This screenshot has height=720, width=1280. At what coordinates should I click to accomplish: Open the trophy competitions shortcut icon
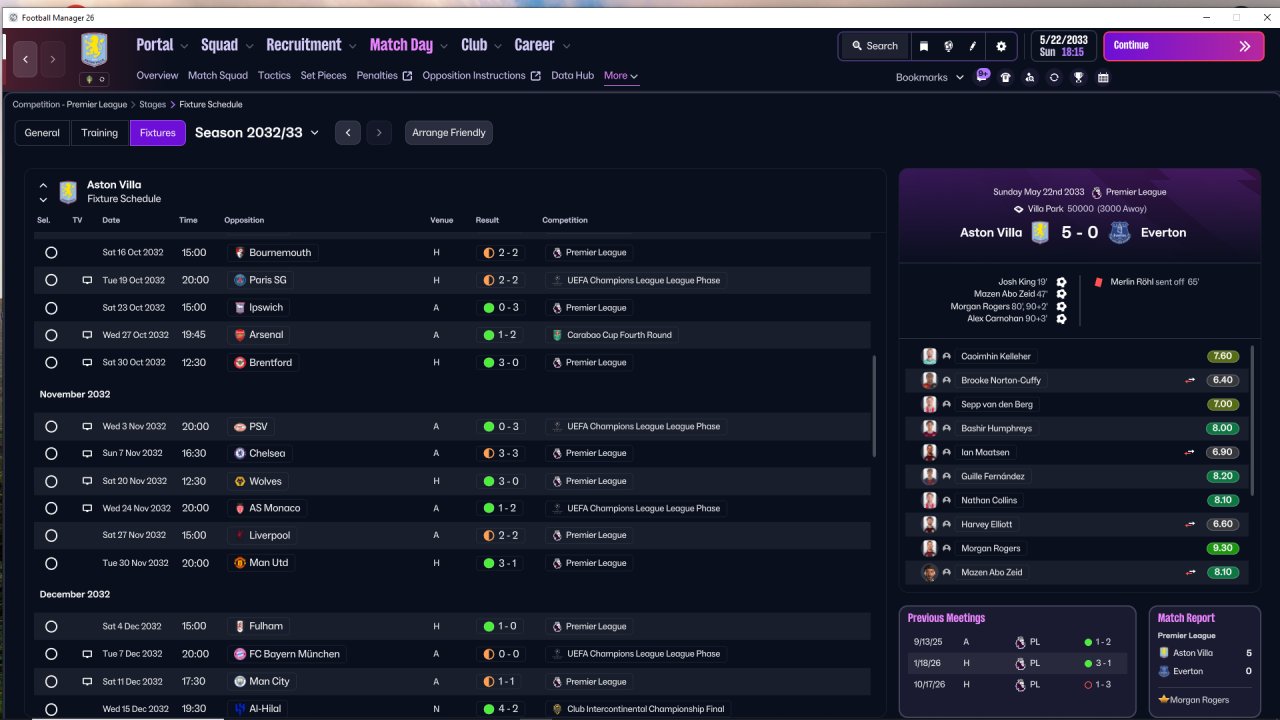pyautogui.click(x=1079, y=77)
